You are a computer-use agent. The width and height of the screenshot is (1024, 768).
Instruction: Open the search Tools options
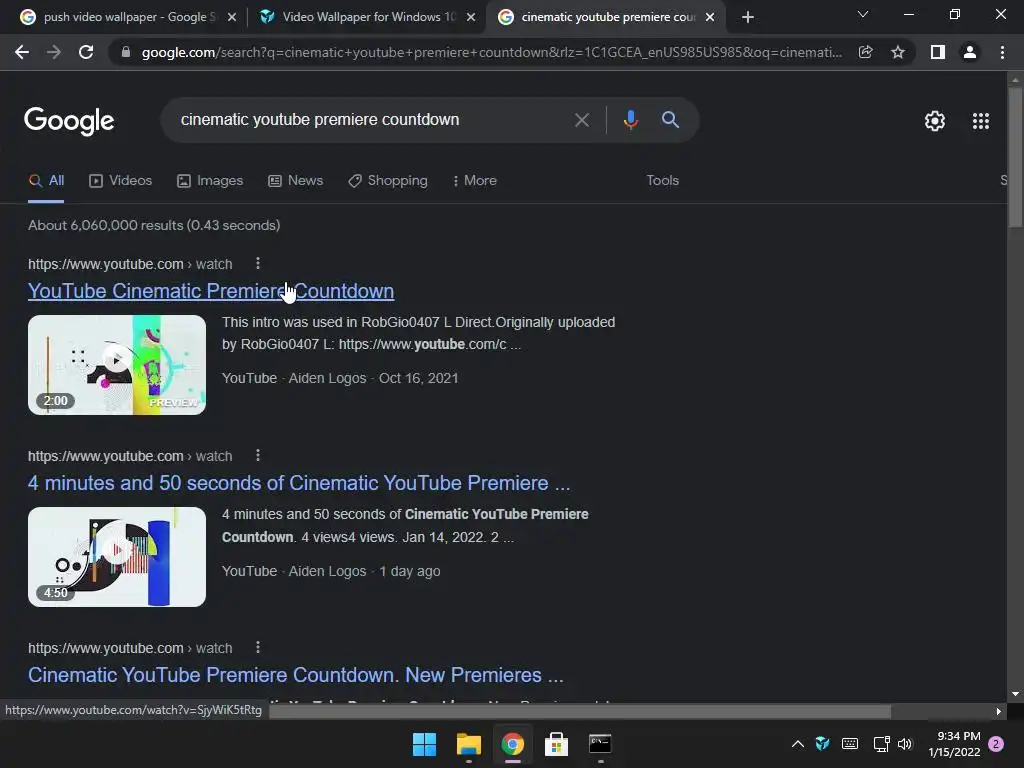pos(662,181)
